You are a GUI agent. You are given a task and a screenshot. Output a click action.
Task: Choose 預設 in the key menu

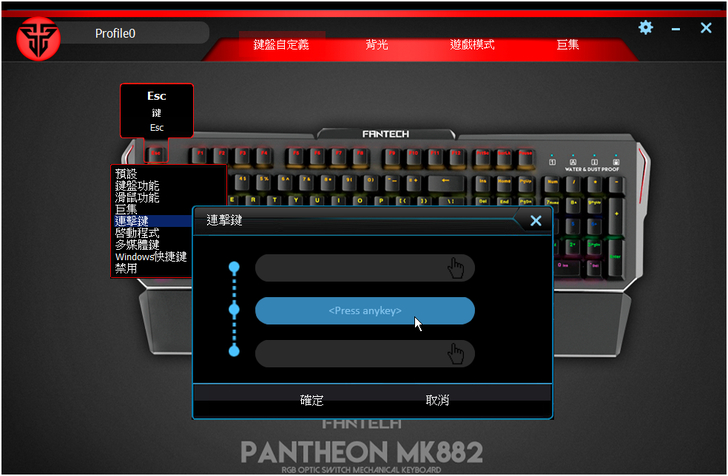coord(126,174)
